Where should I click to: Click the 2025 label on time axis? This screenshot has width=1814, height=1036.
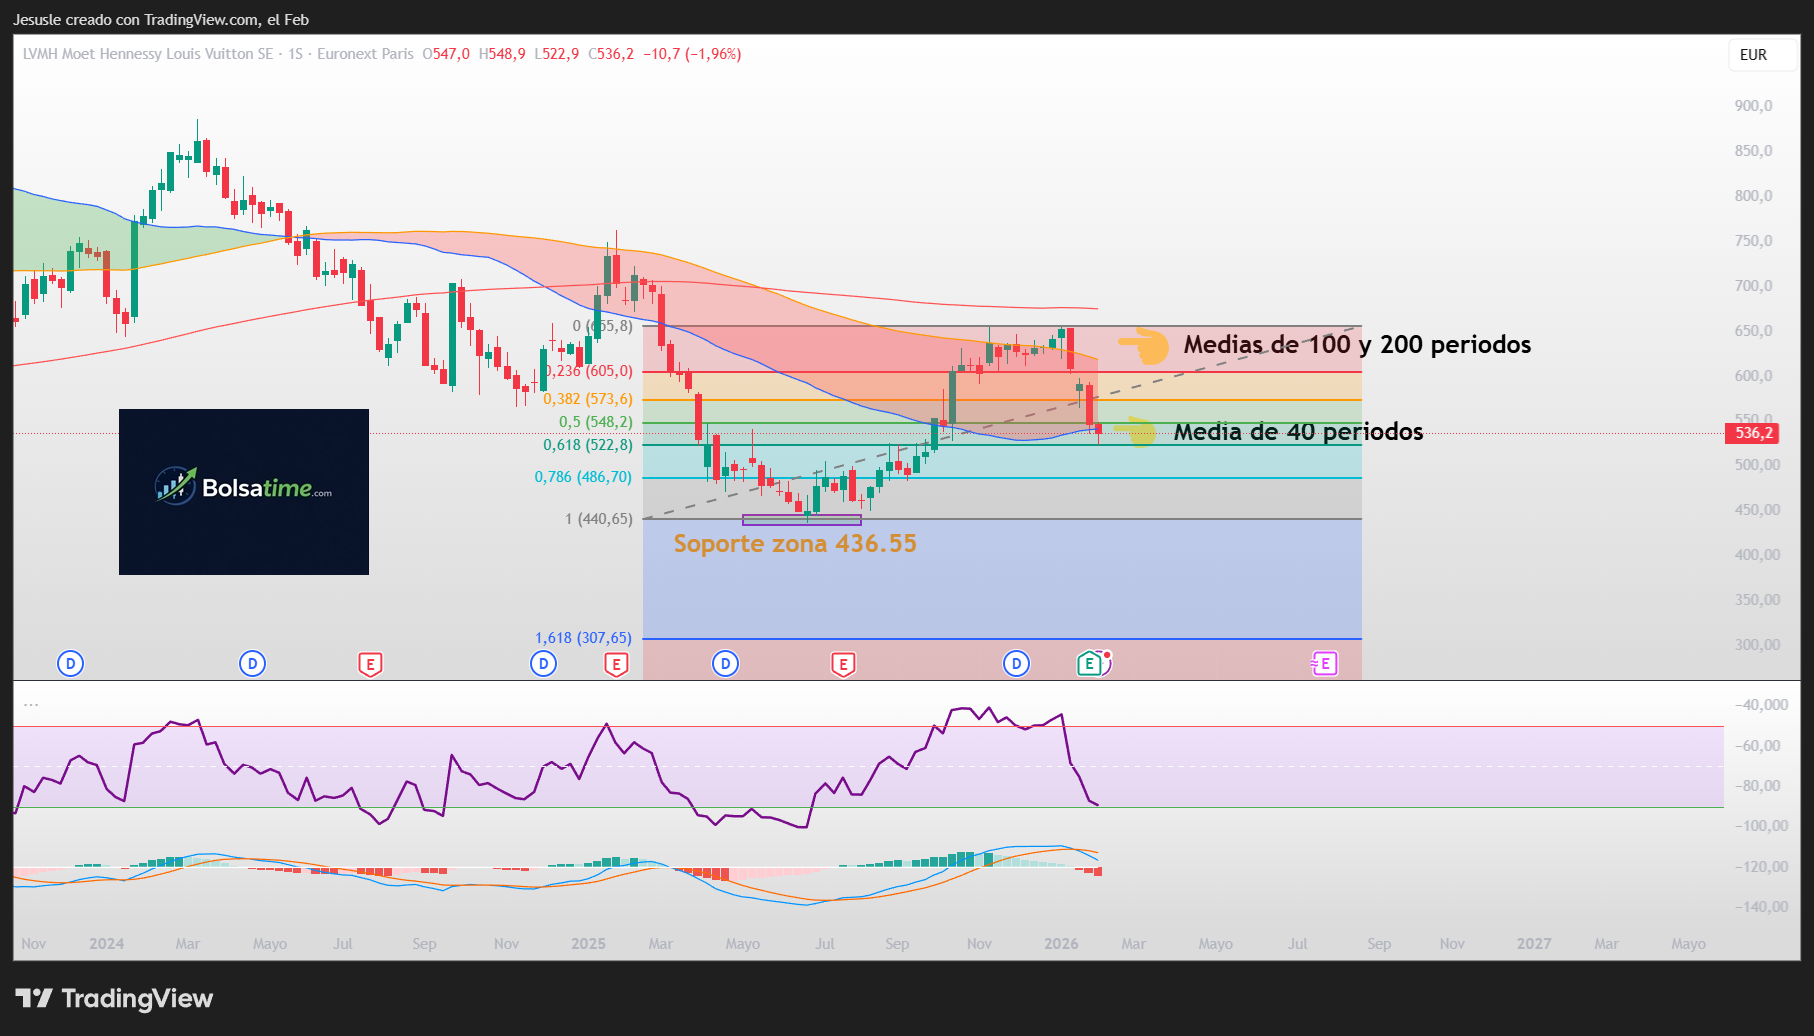pos(588,944)
